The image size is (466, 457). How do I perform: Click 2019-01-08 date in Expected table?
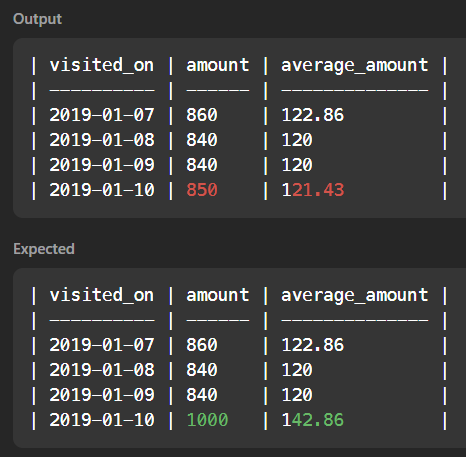coord(102,370)
